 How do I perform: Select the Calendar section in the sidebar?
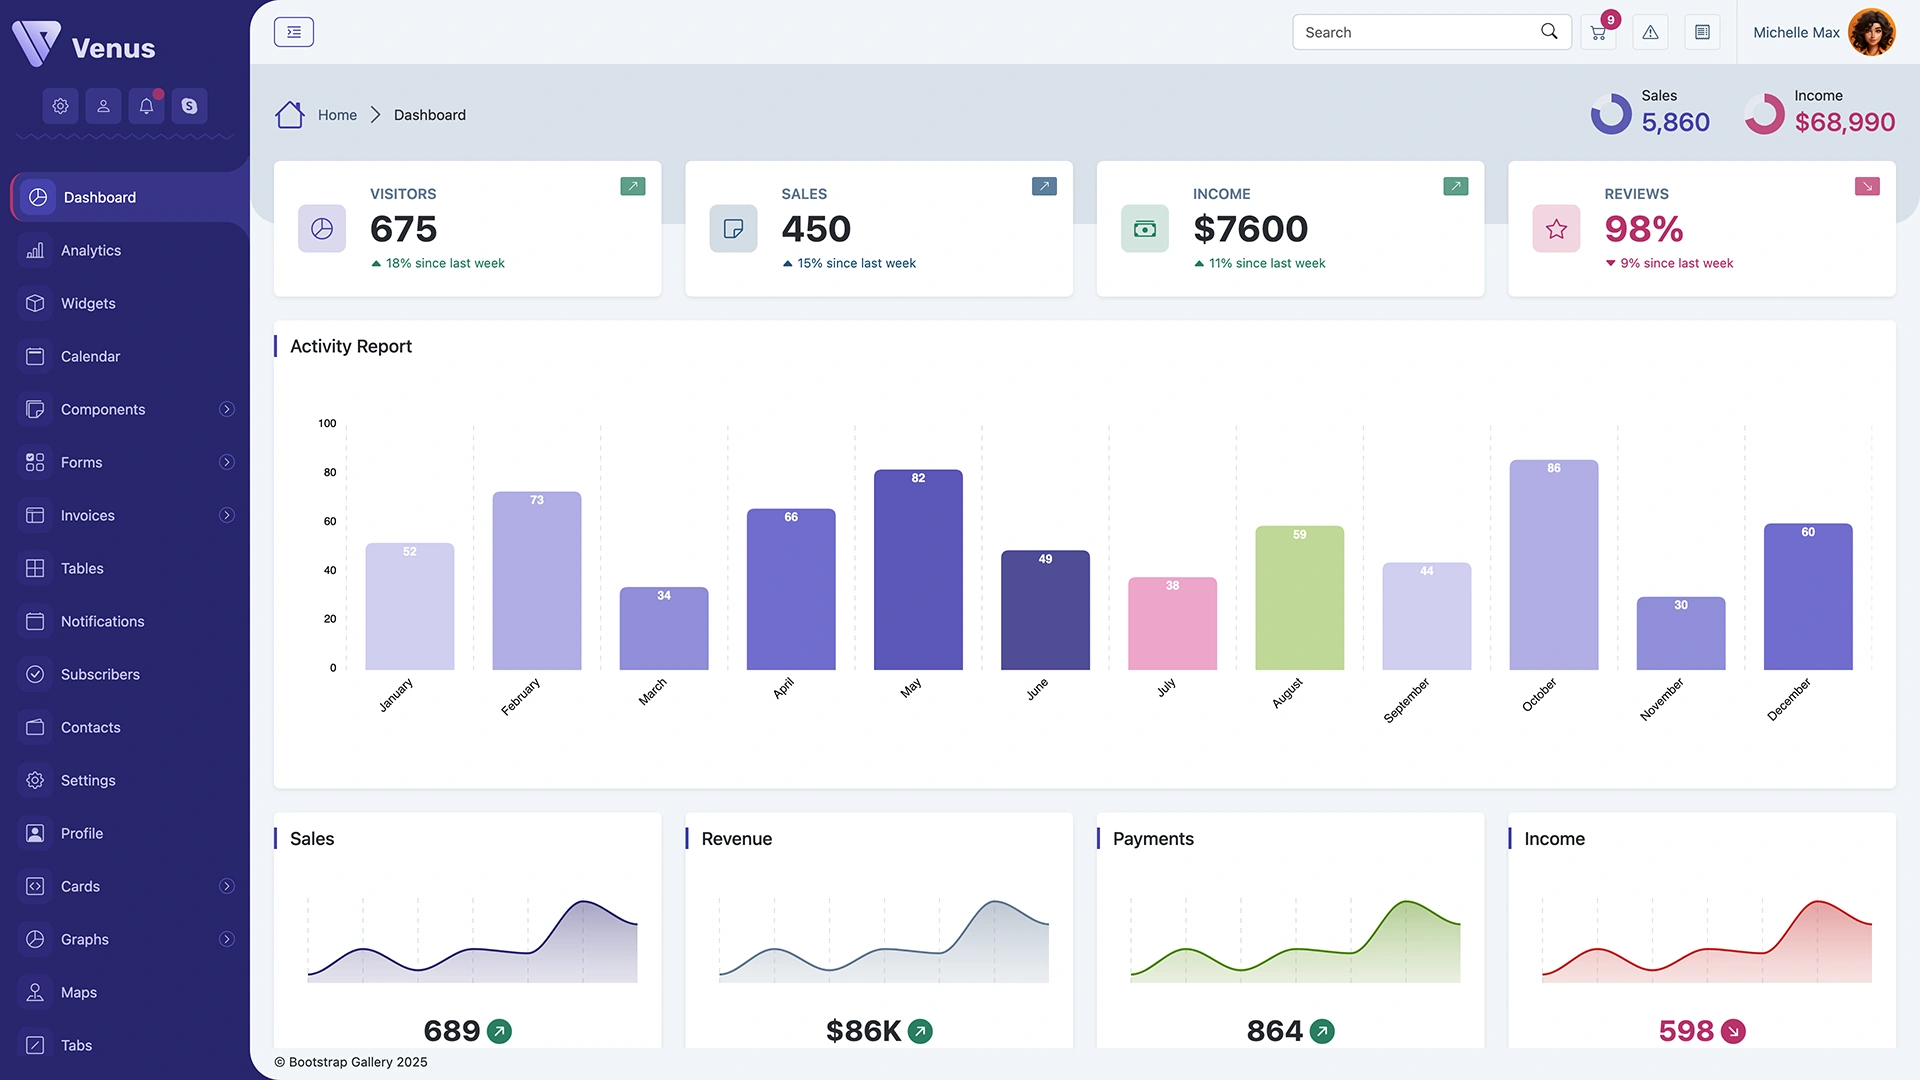[x=90, y=356]
